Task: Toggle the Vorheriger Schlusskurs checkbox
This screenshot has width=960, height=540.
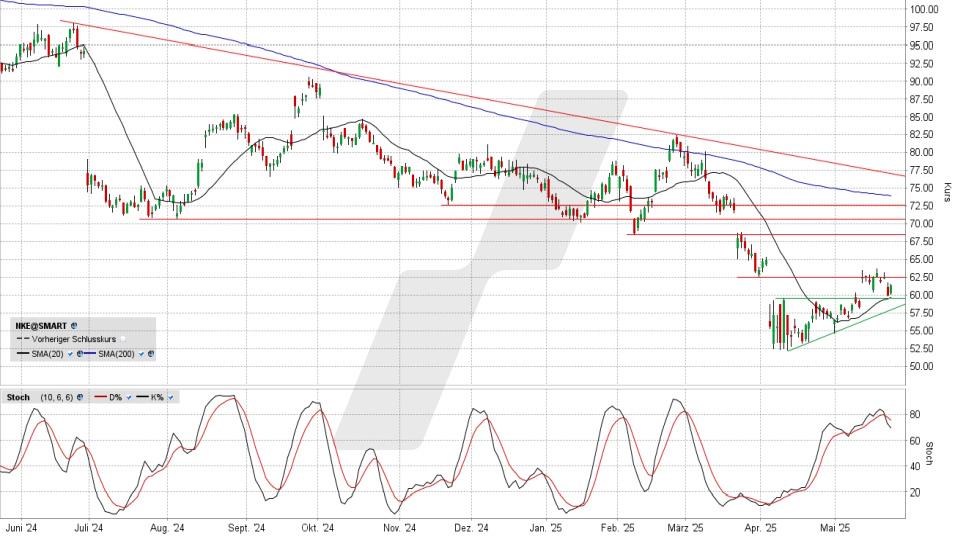Action: (122, 339)
